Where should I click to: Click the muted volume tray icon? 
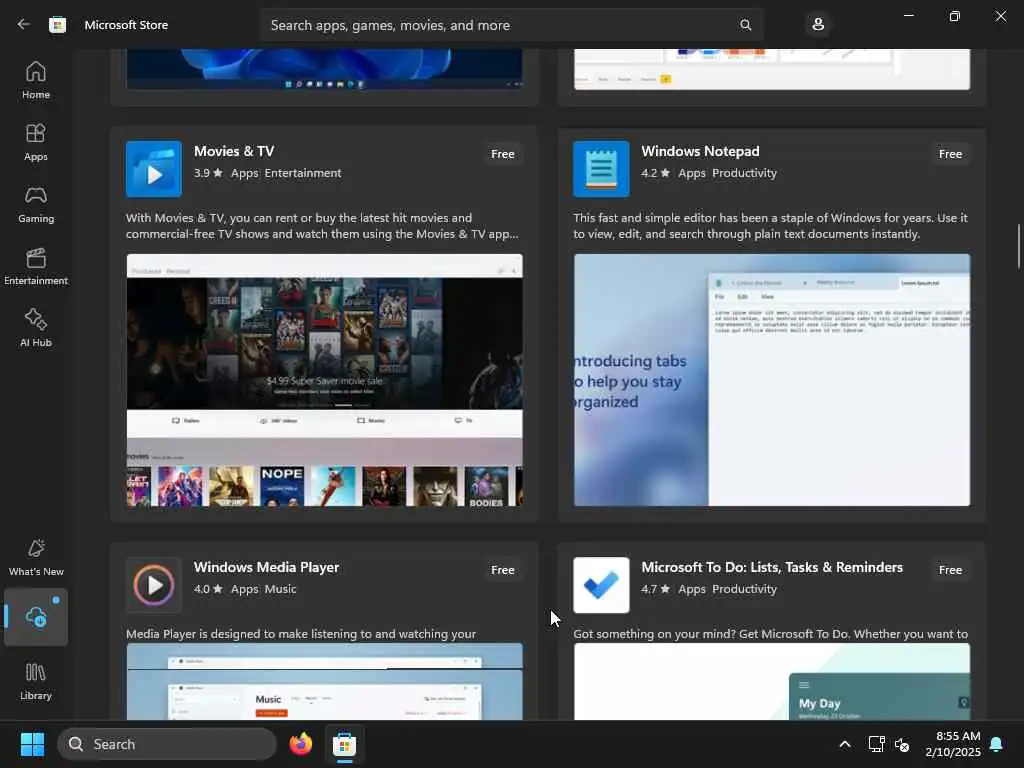(x=902, y=744)
